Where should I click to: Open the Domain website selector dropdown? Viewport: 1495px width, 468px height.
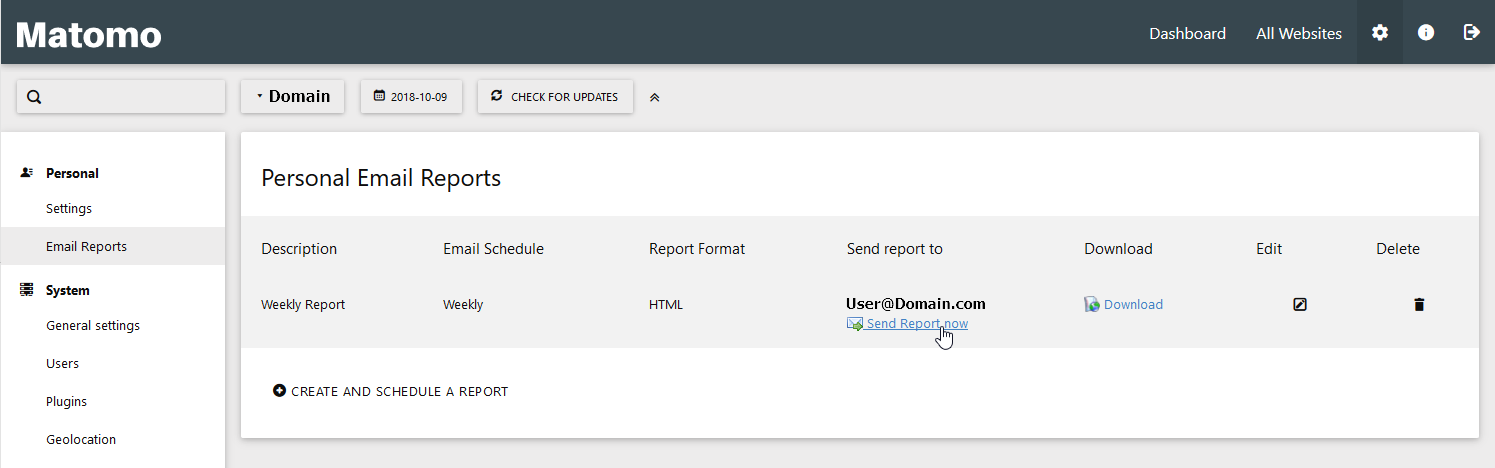(x=293, y=96)
